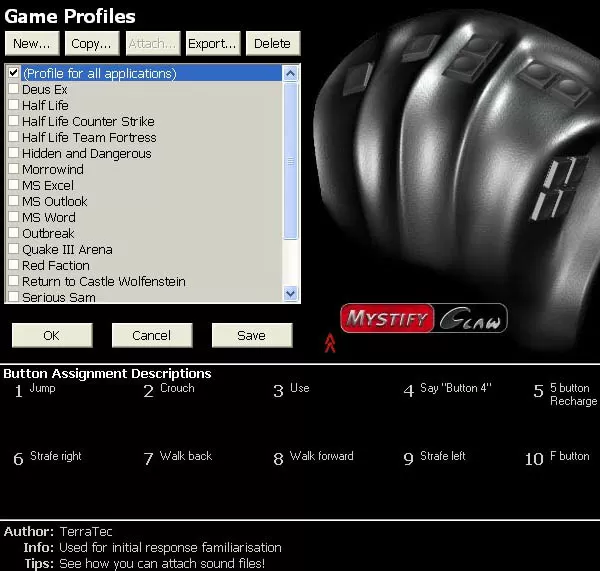Enable Quake III Arena checkbox
Image resolution: width=600 pixels, height=571 pixels.
click(14, 249)
